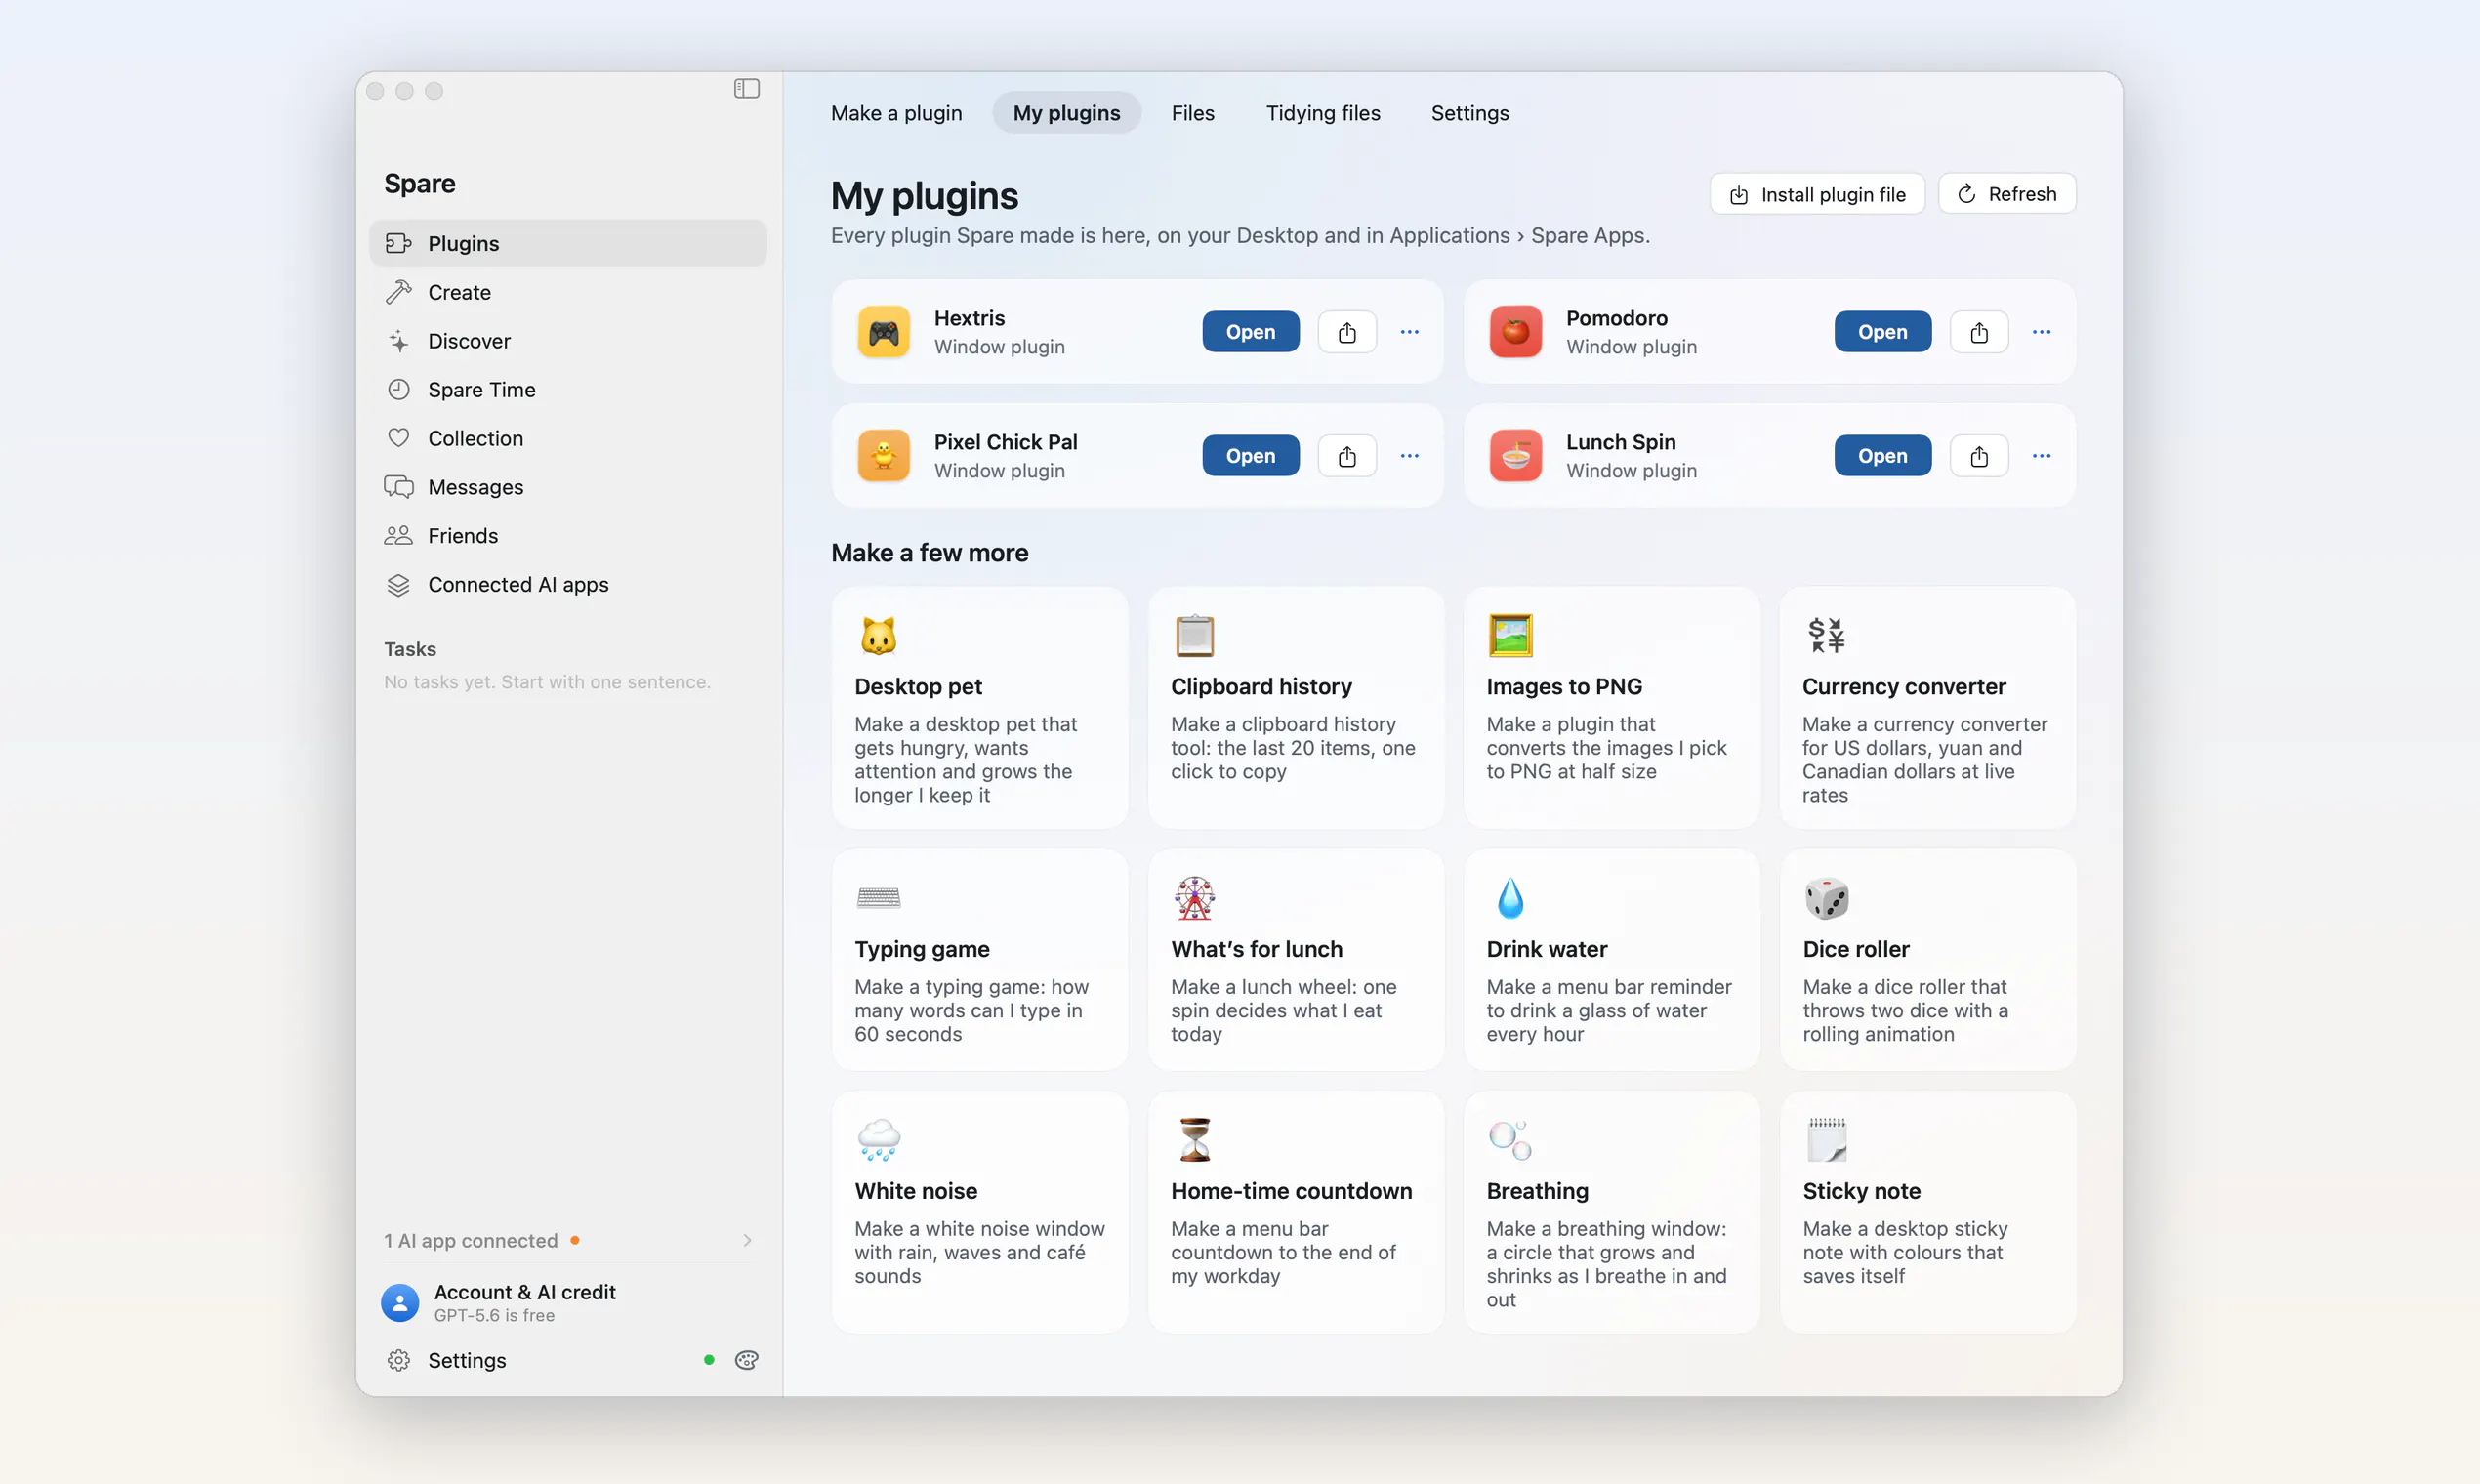2480x1484 pixels.
Task: Toggle the sidebar panel icon
Action: 746,89
